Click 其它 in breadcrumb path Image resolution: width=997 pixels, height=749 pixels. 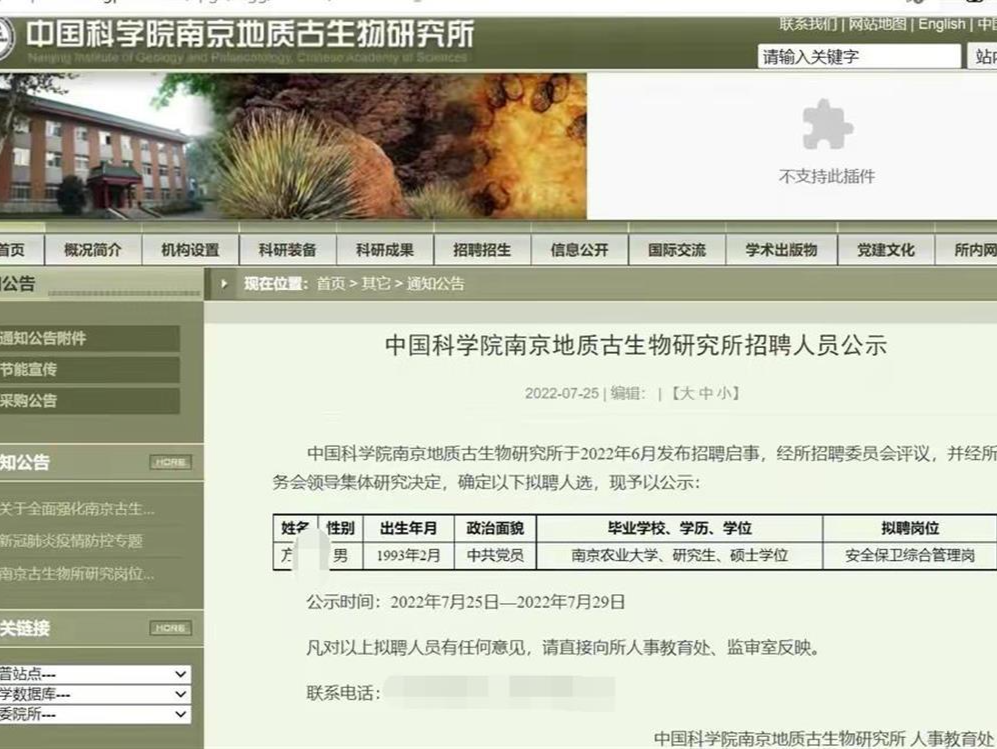pyautogui.click(x=376, y=284)
